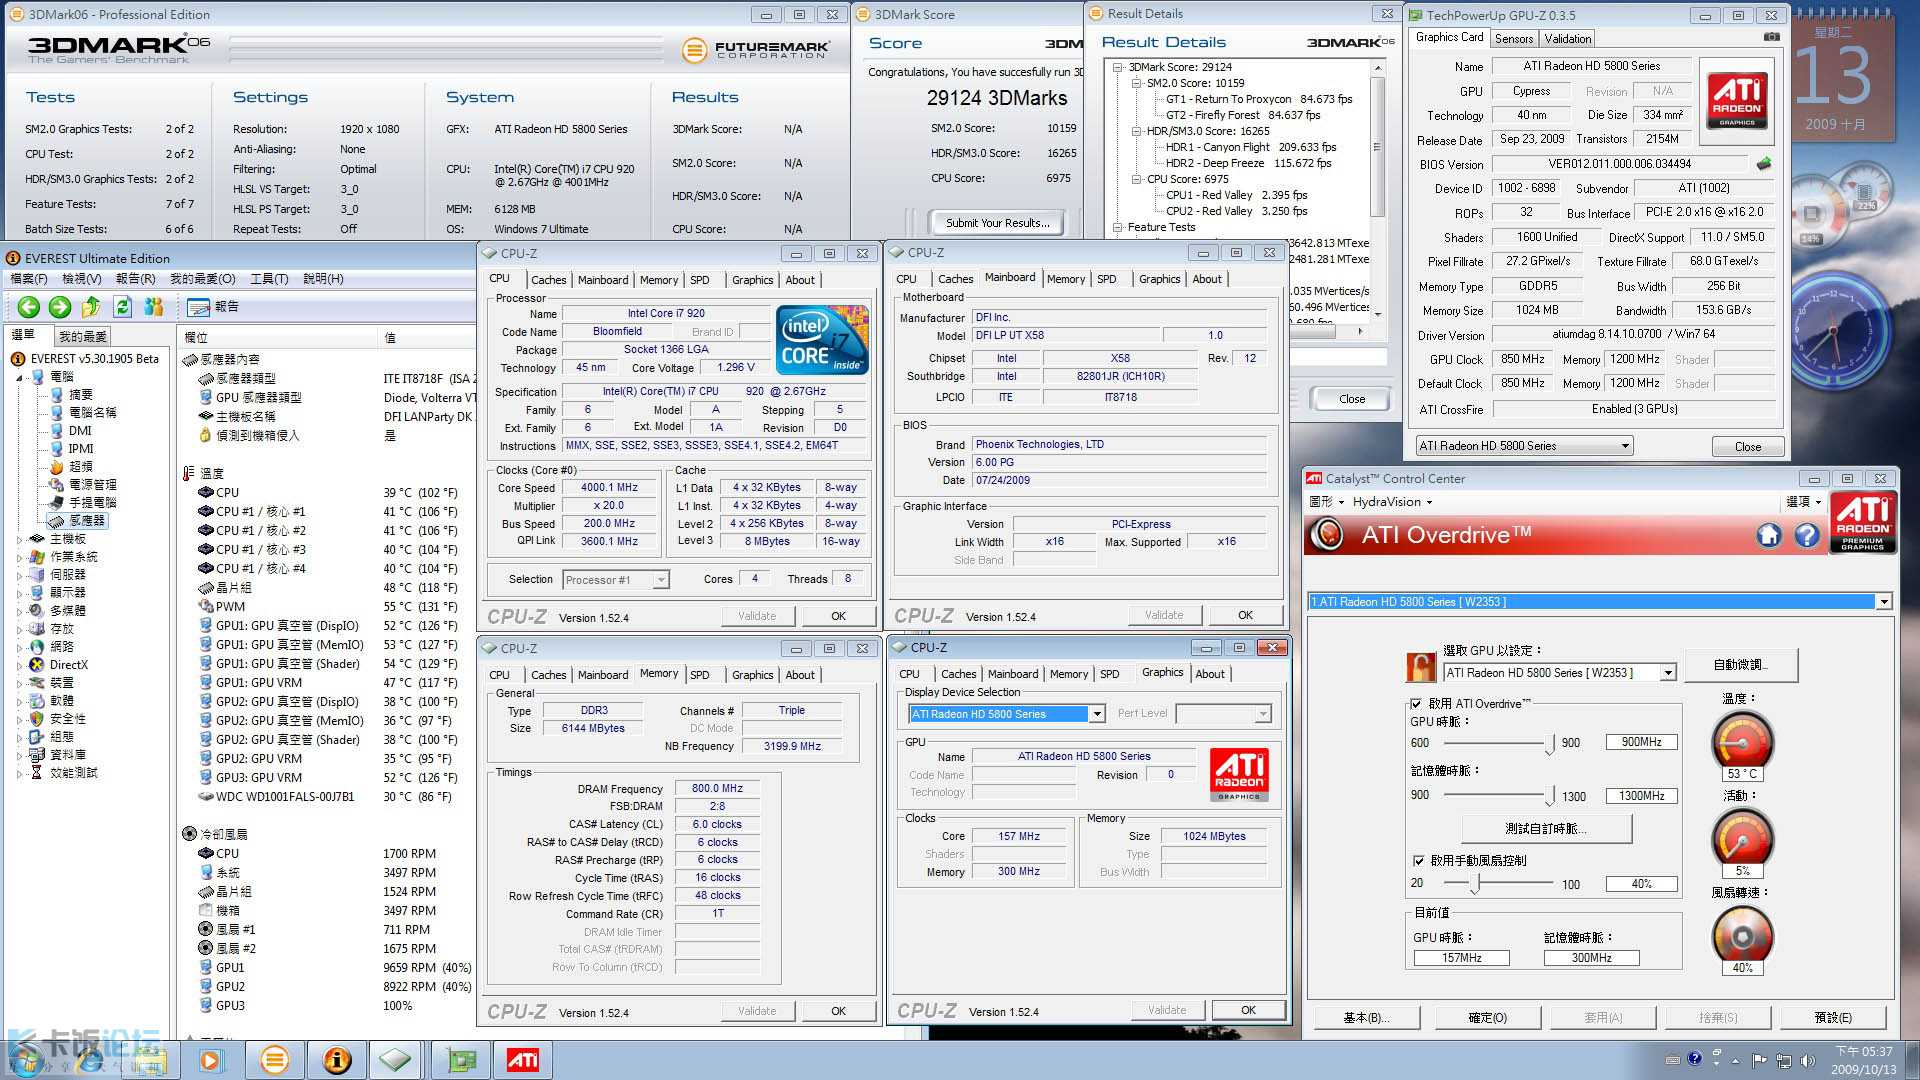Click the Refresh icon in EVEREST toolbar

click(122, 307)
